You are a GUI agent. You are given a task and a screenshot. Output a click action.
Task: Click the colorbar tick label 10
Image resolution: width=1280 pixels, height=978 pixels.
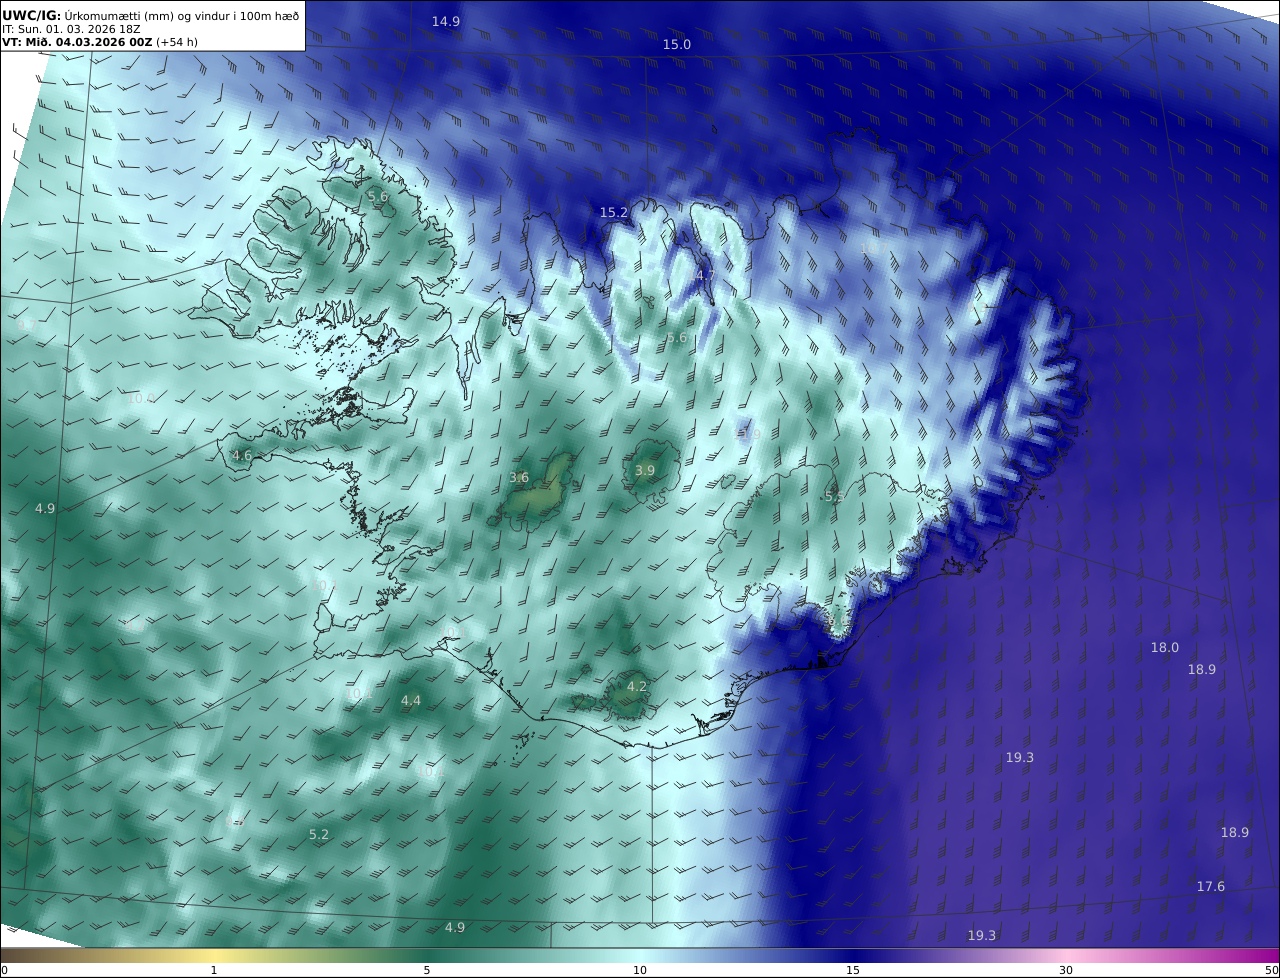(x=640, y=970)
